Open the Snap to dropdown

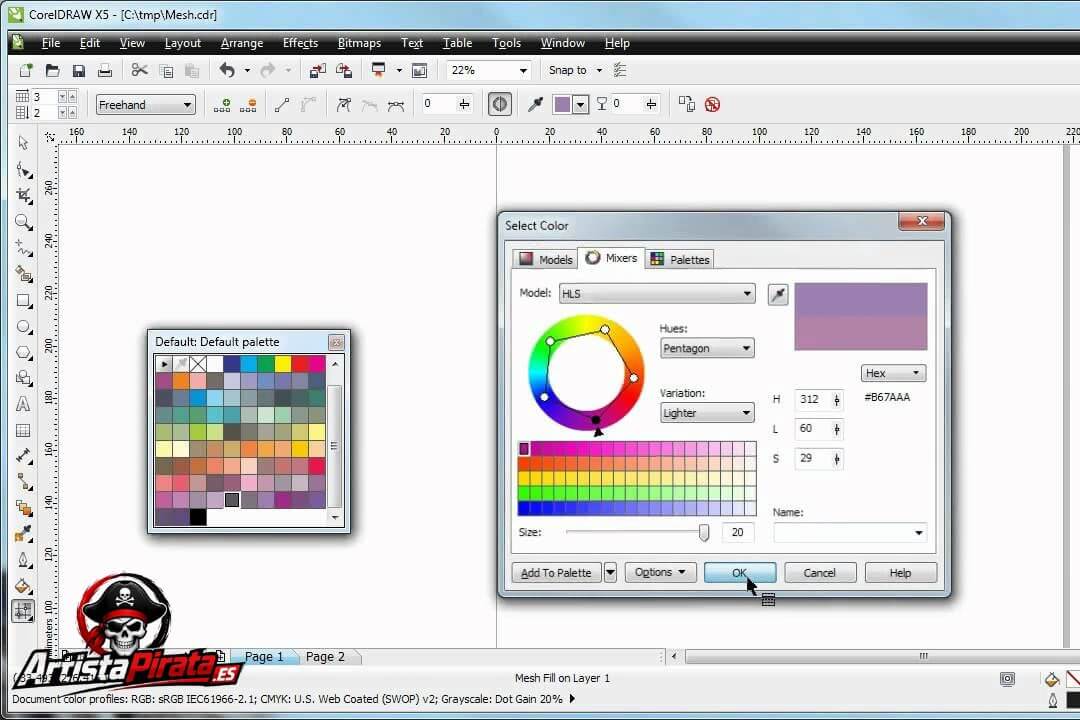click(x=599, y=70)
